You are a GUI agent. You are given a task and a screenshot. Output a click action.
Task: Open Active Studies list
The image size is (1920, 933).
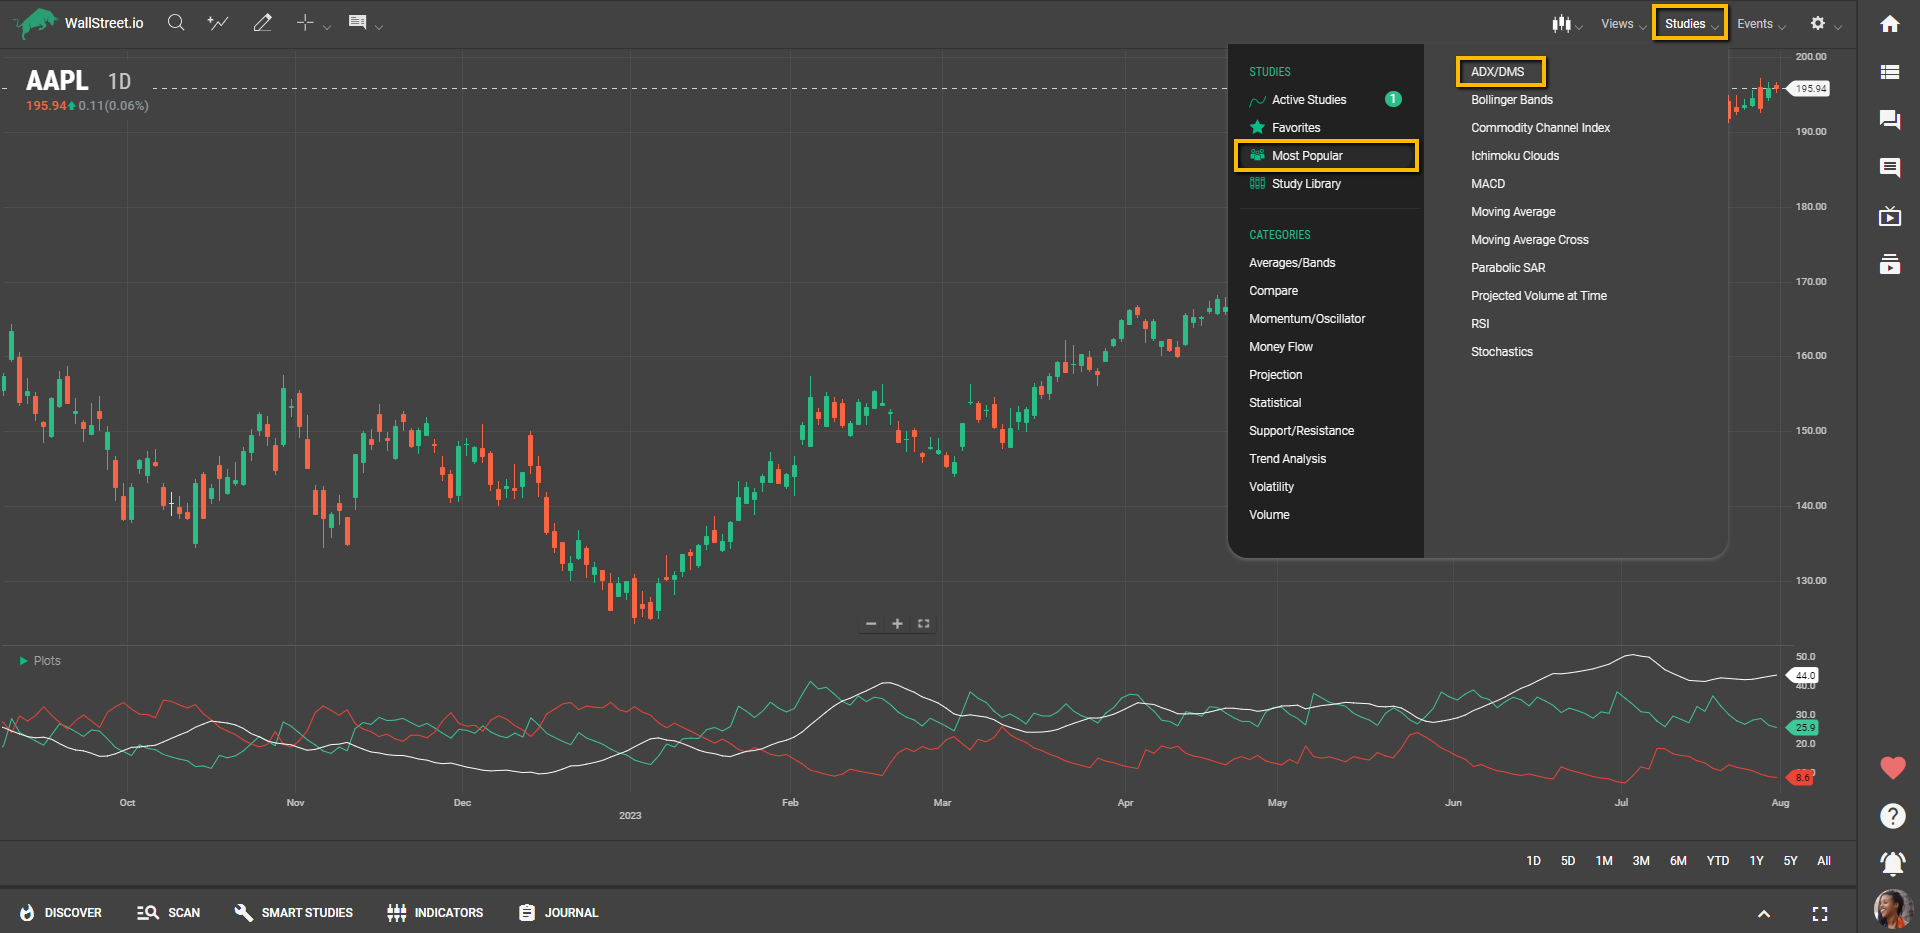tap(1308, 100)
